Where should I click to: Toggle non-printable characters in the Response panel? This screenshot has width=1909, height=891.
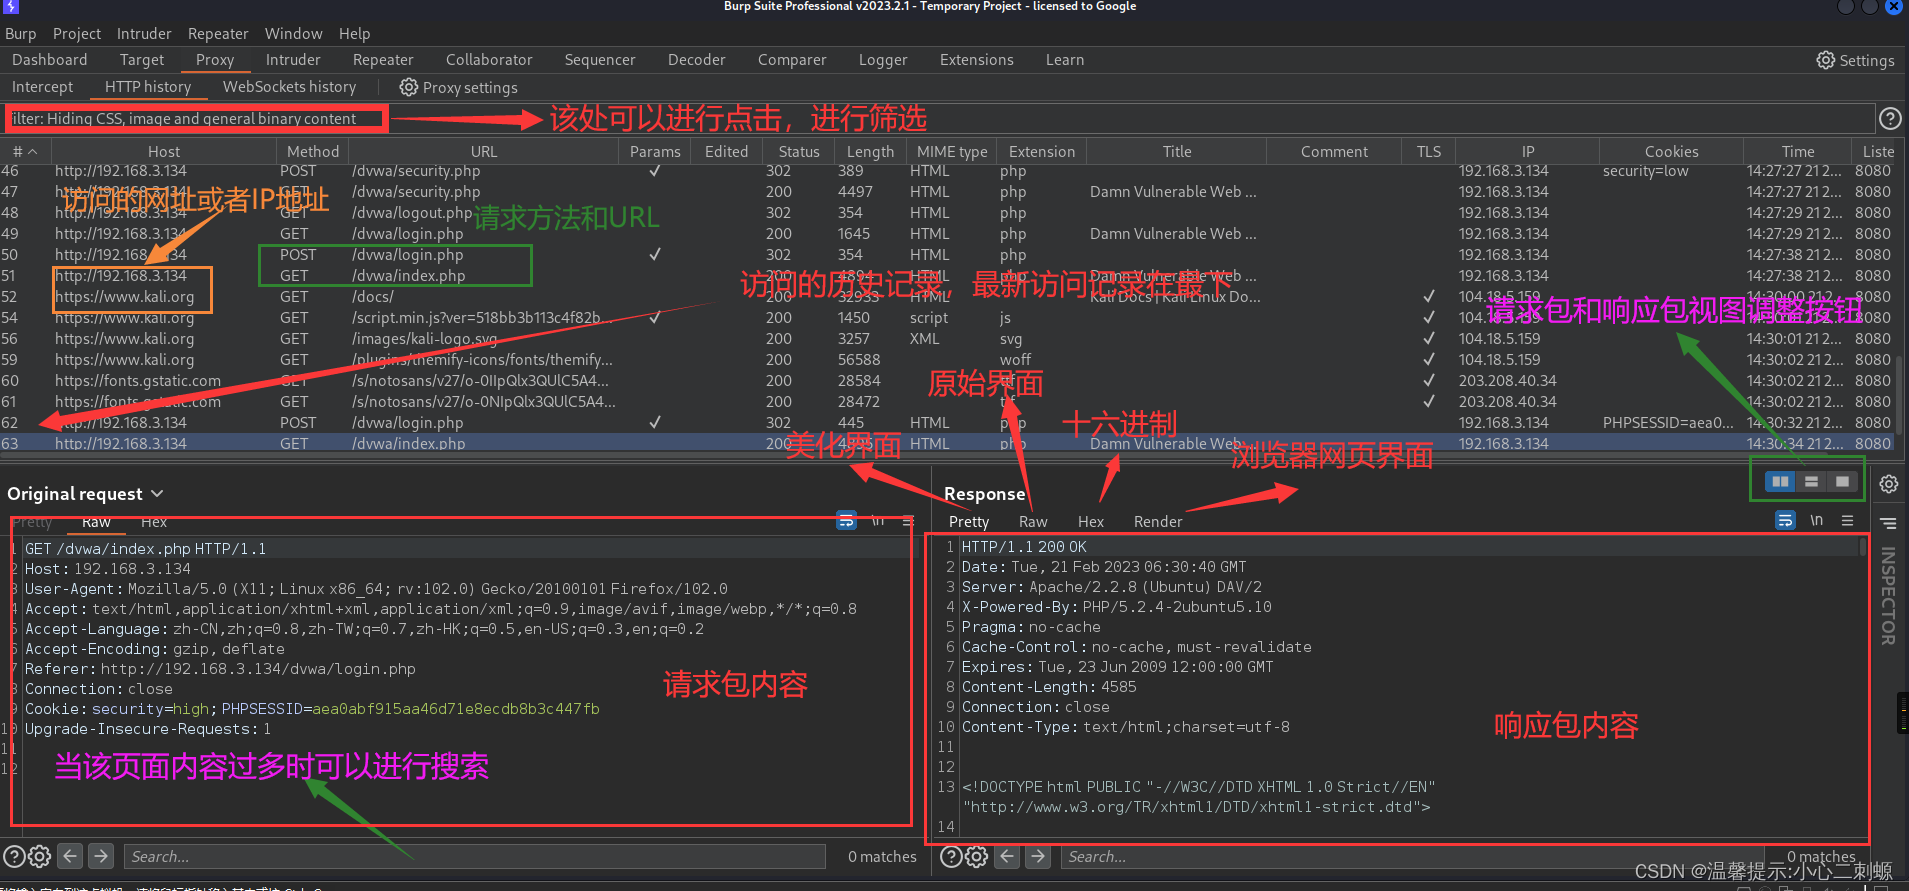[x=1817, y=520]
